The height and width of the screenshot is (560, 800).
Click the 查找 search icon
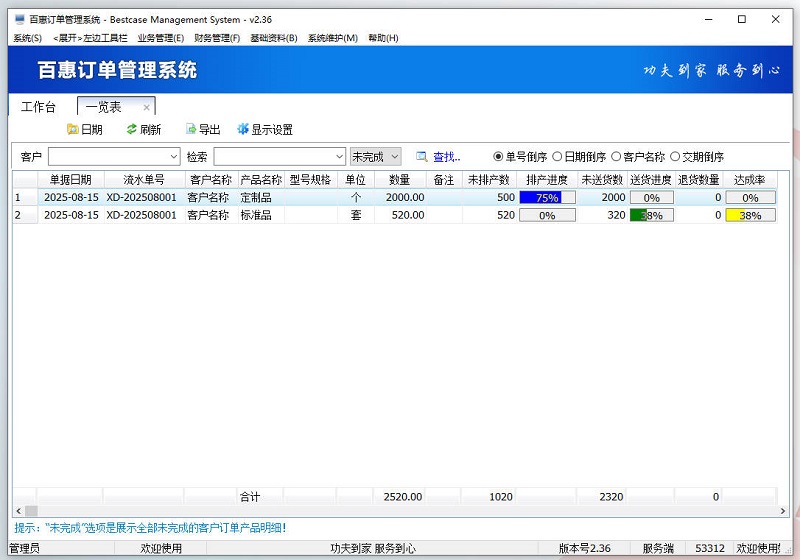pyautogui.click(x=422, y=157)
